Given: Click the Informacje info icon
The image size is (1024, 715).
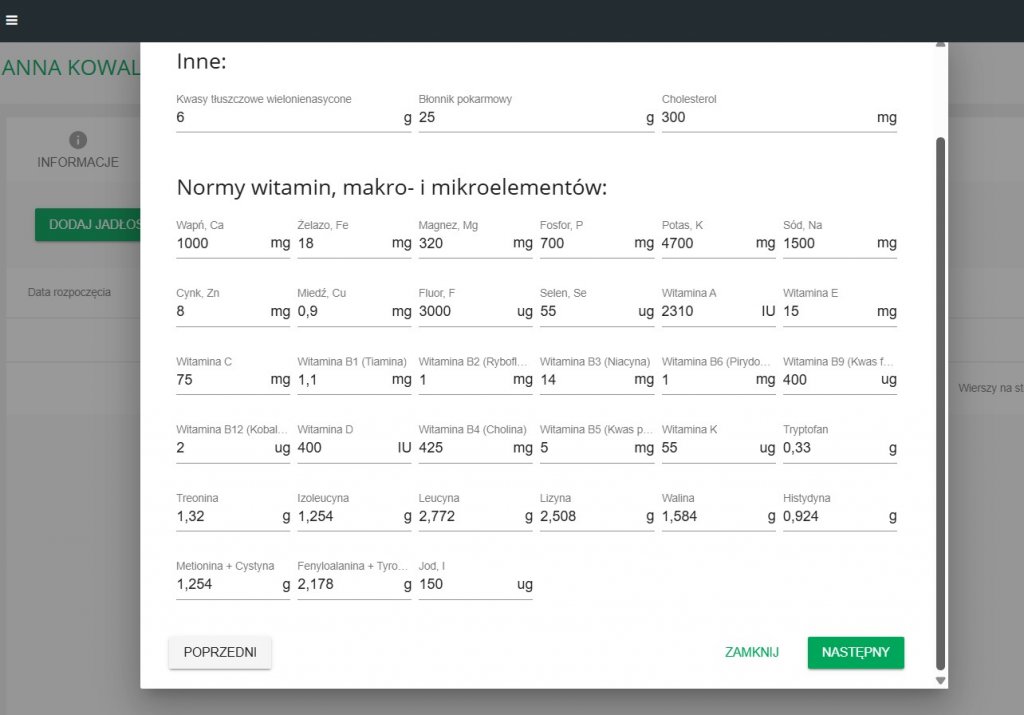Looking at the screenshot, I should (x=78, y=140).
